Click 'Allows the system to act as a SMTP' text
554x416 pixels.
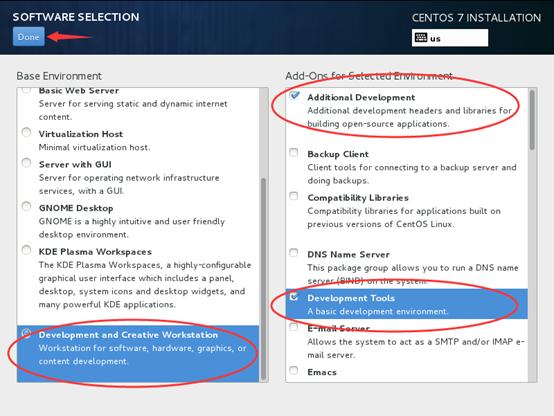pos(416,348)
